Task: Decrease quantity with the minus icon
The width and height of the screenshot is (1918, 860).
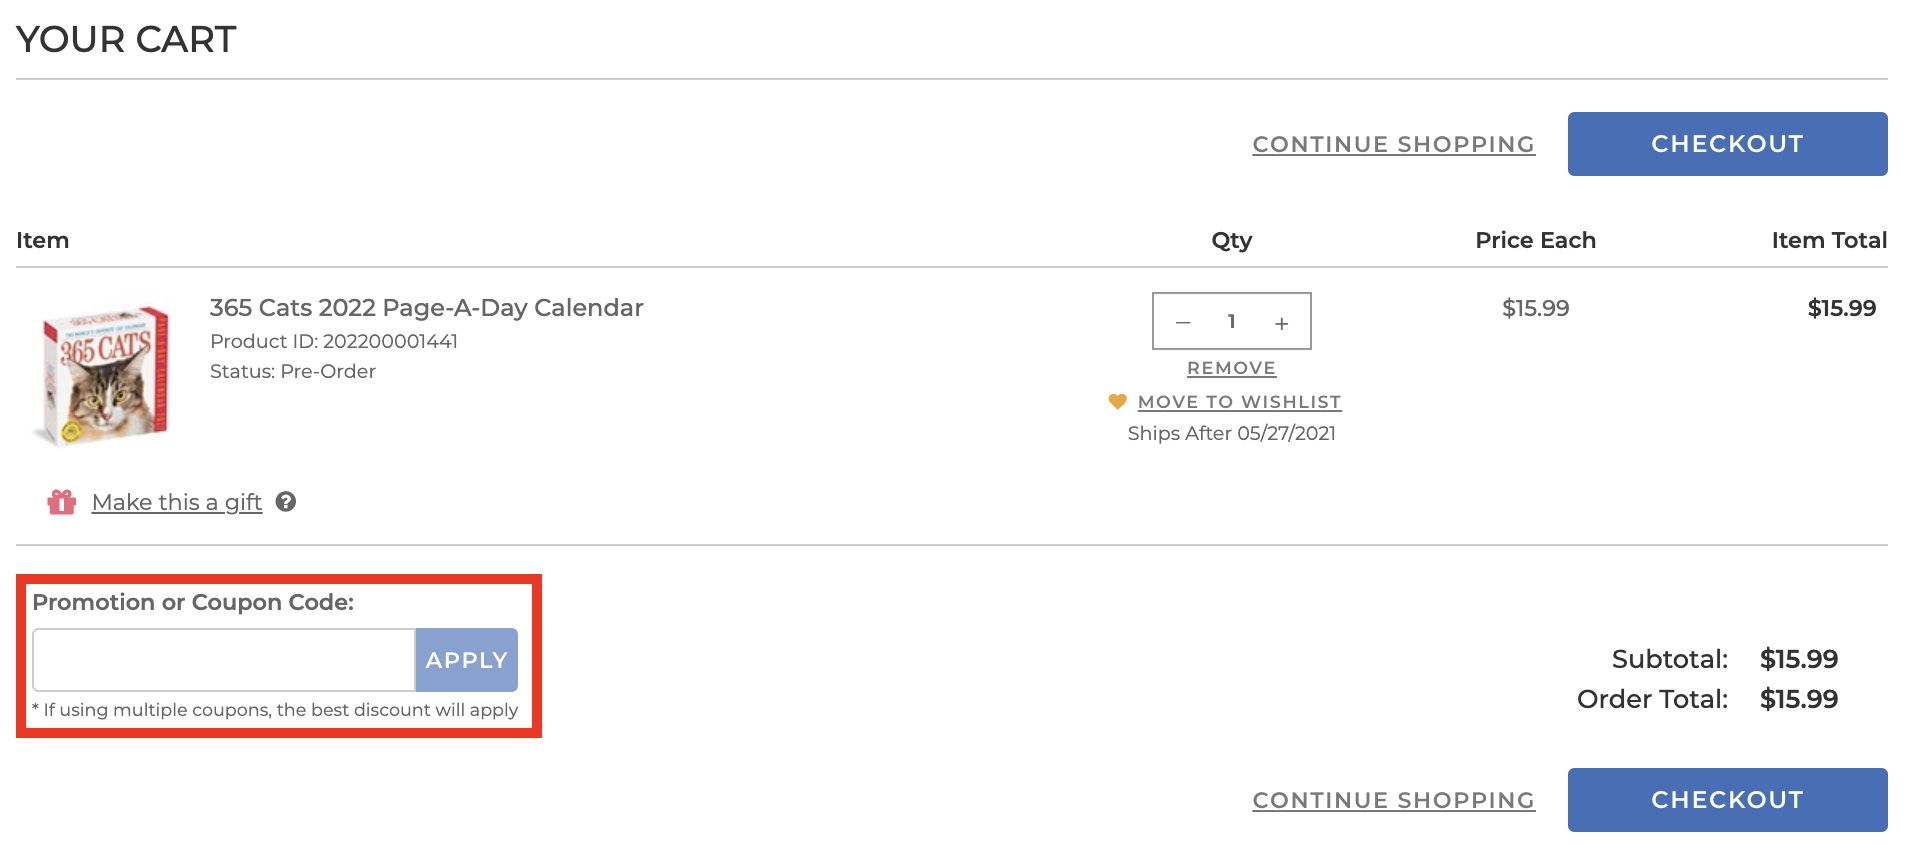Action: [1183, 323]
